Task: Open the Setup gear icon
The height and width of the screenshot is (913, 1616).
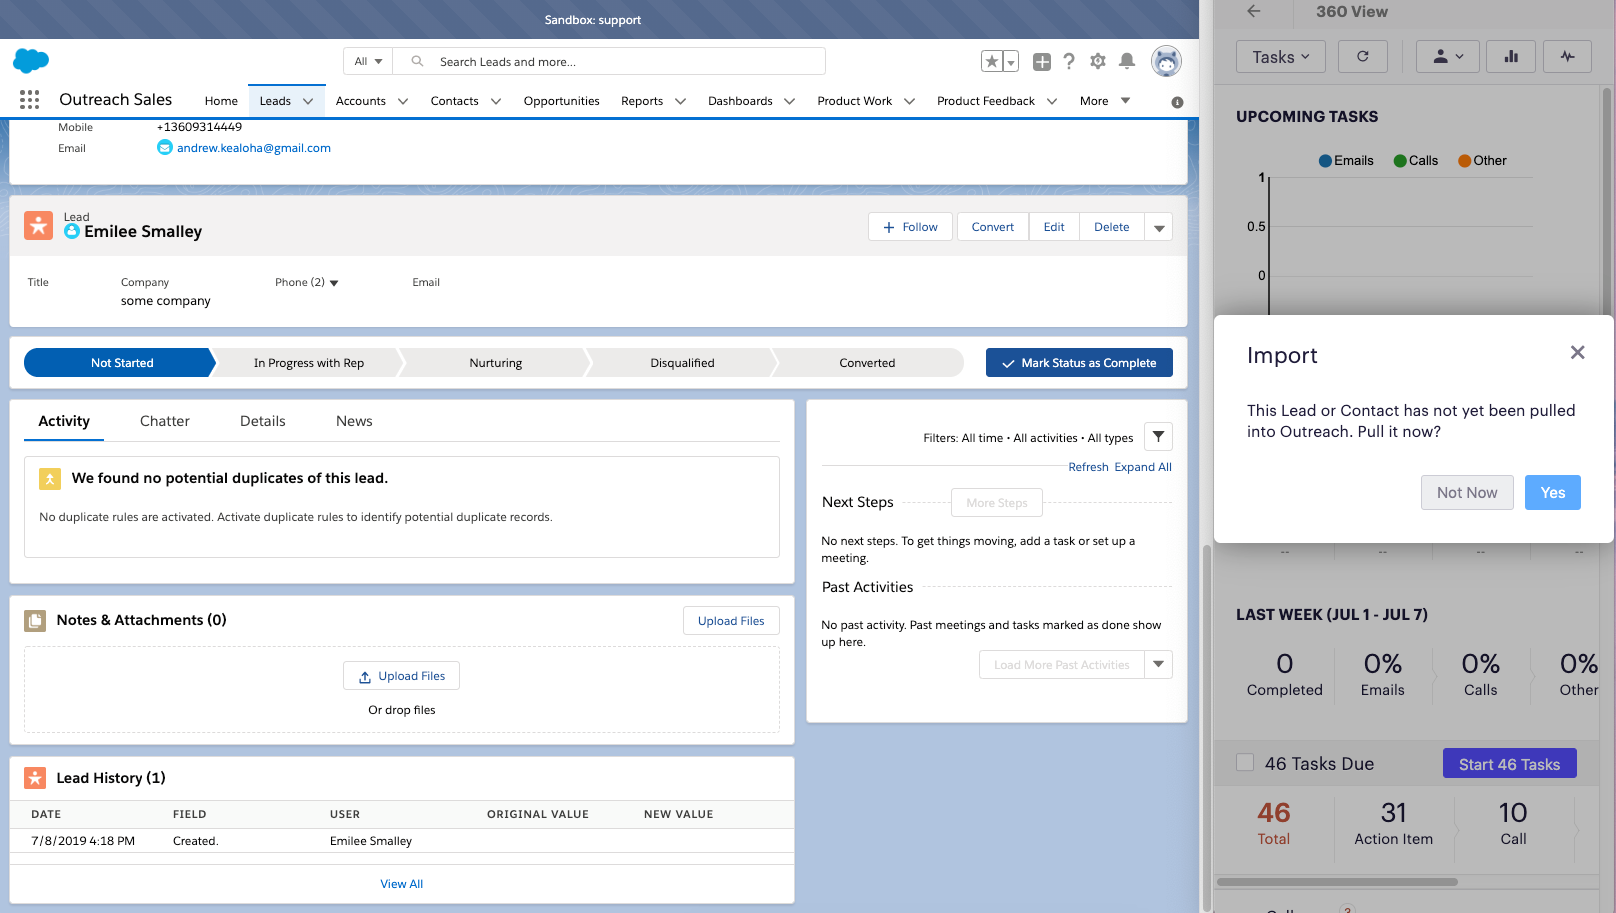Action: (1098, 62)
